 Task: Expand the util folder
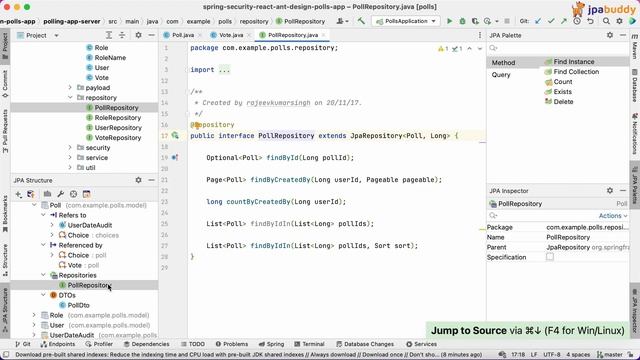pyautogui.click(x=70, y=167)
